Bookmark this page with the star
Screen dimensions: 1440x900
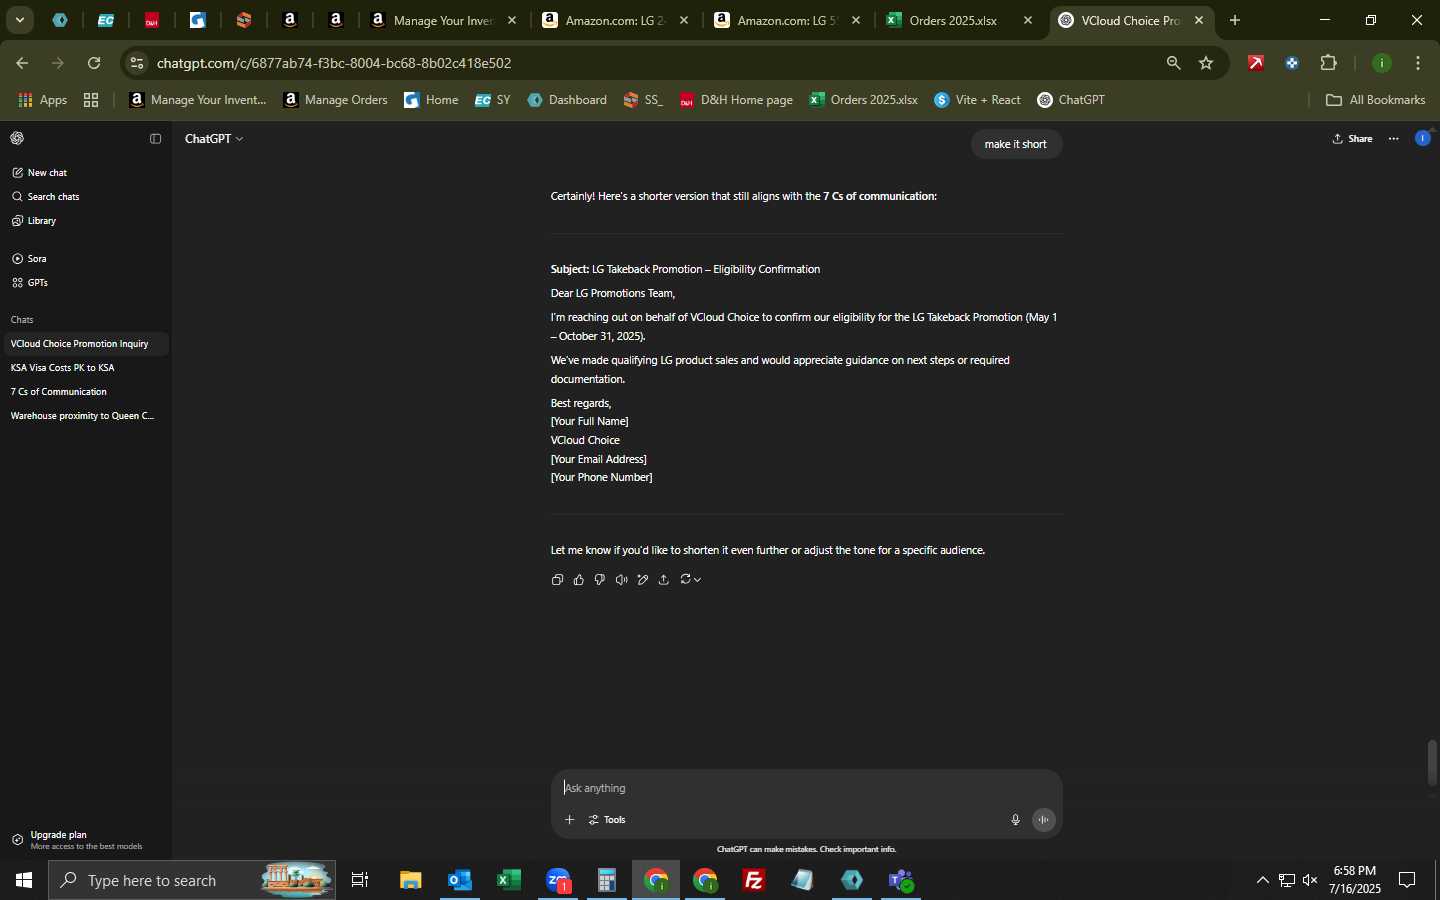coord(1207,63)
